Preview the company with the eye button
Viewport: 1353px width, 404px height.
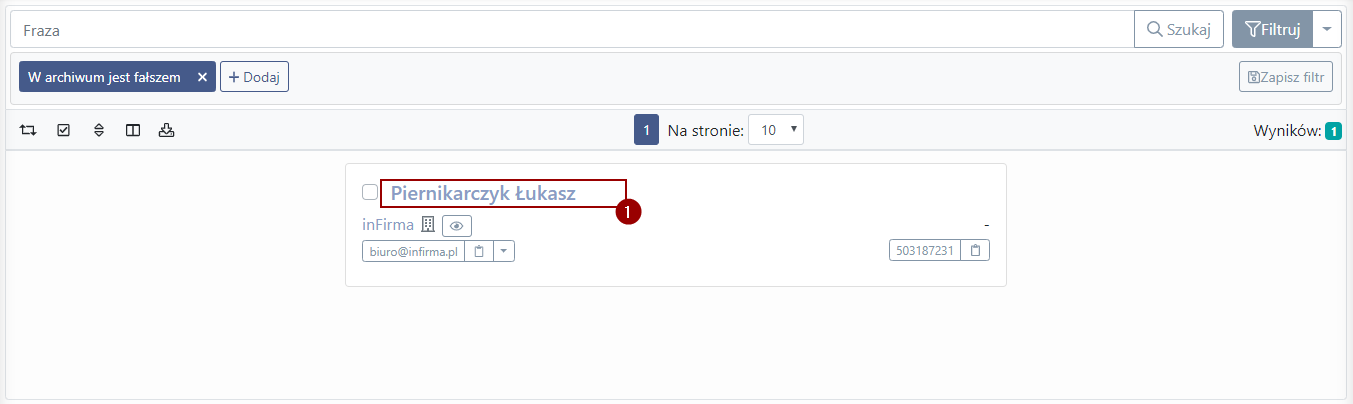457,226
